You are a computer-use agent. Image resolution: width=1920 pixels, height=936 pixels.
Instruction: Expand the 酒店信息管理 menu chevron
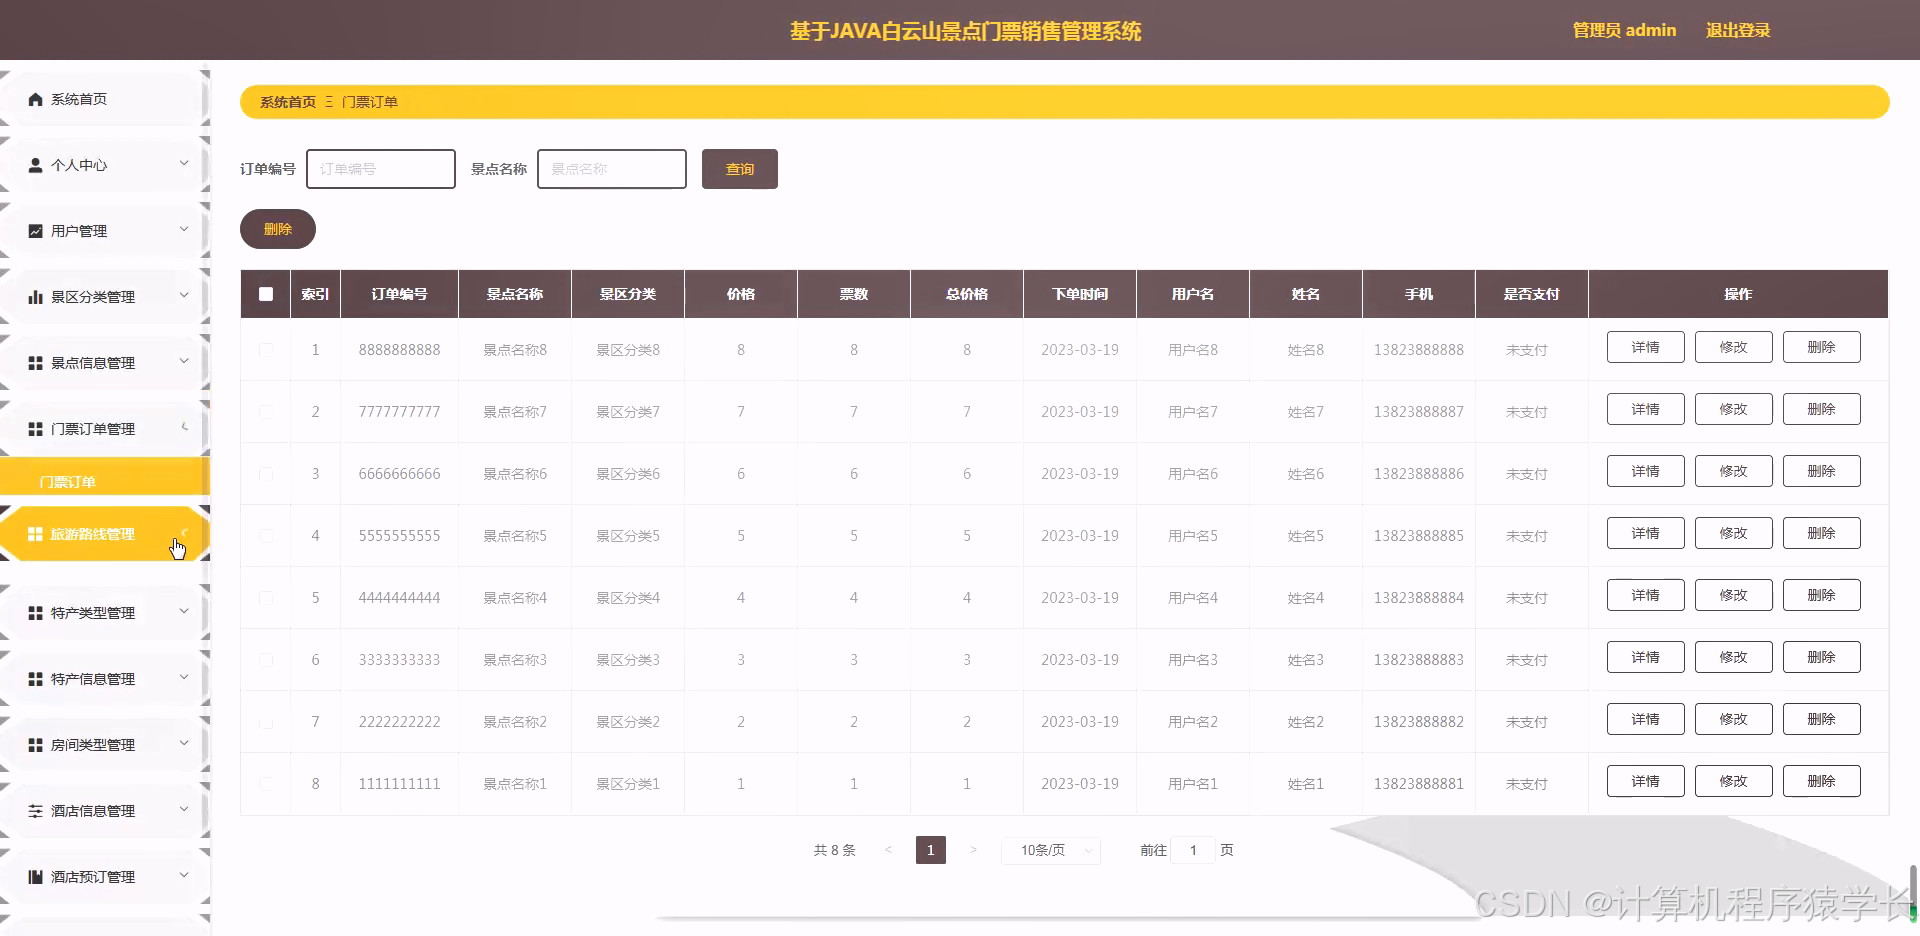[x=184, y=809]
